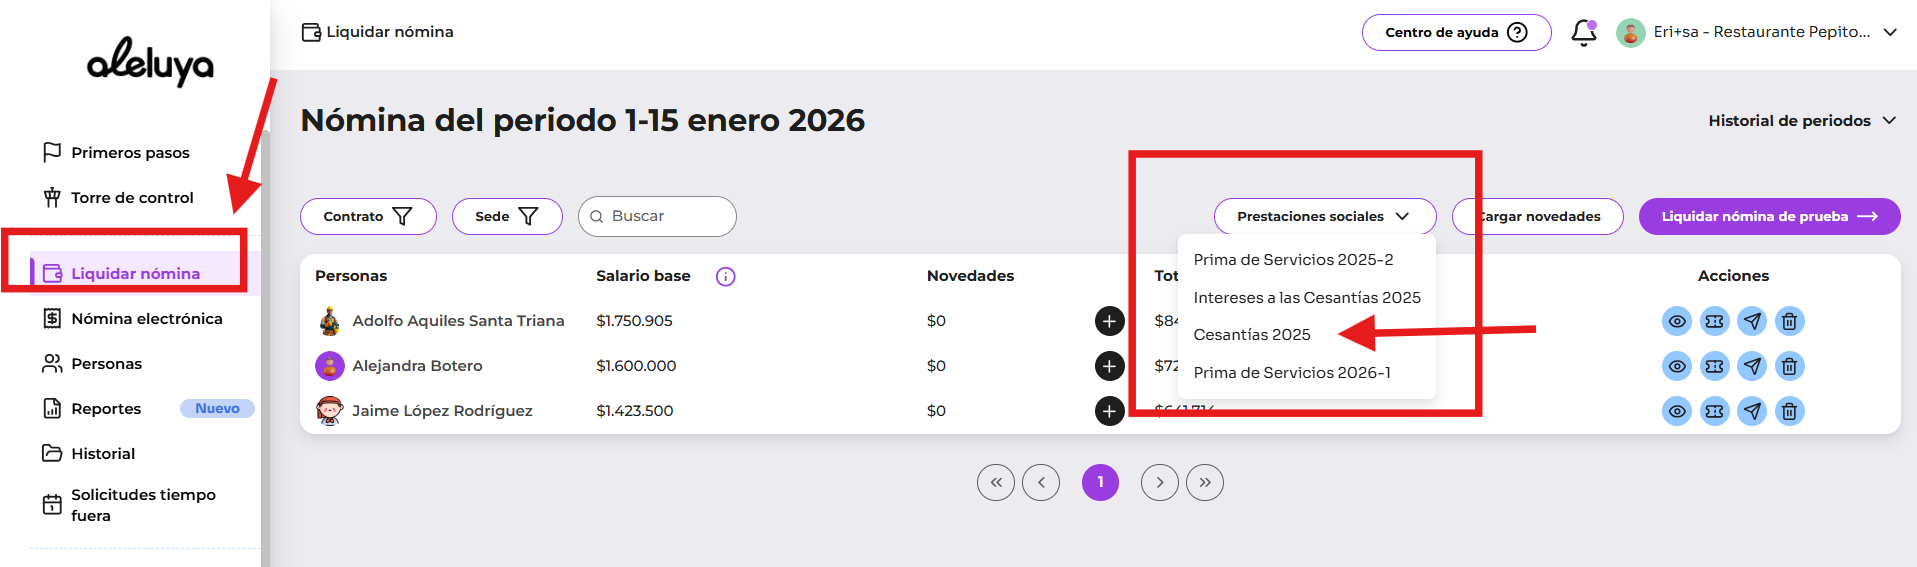1917x567 pixels.
Task: Open the Contrato filter
Action: click(368, 216)
